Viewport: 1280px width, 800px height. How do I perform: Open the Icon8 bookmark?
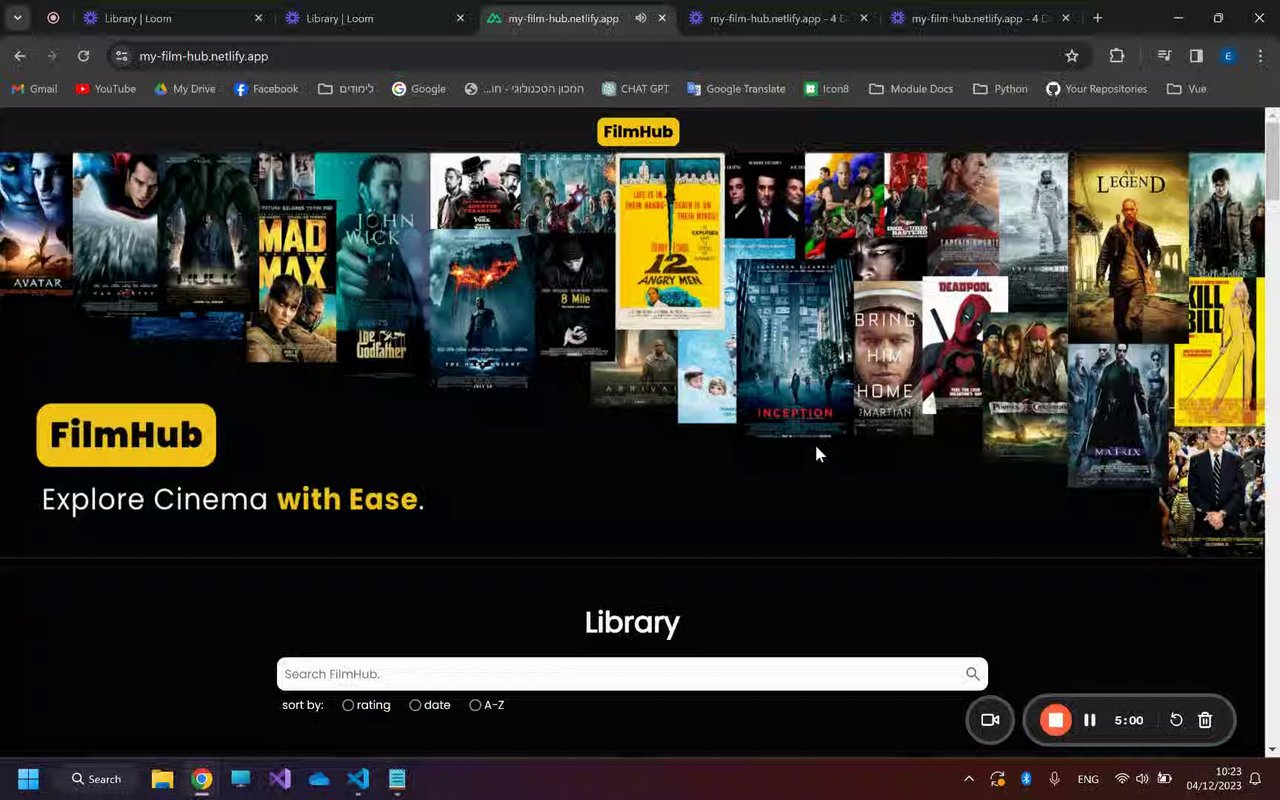(827, 89)
